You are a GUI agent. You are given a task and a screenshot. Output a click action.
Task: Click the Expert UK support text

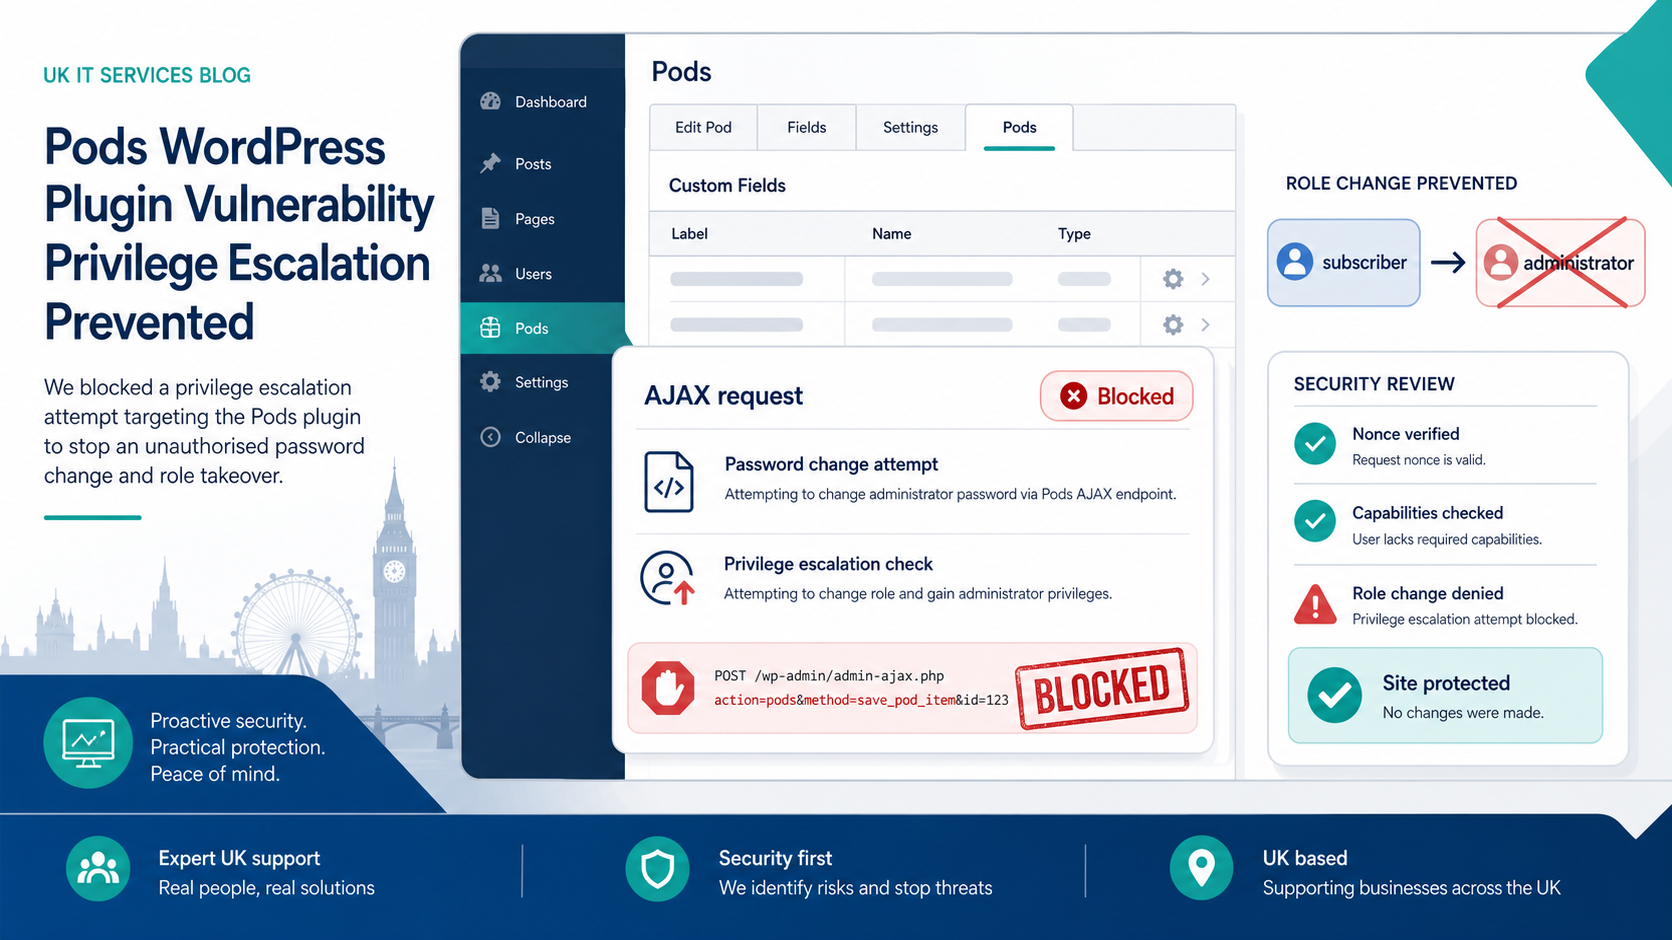239,858
